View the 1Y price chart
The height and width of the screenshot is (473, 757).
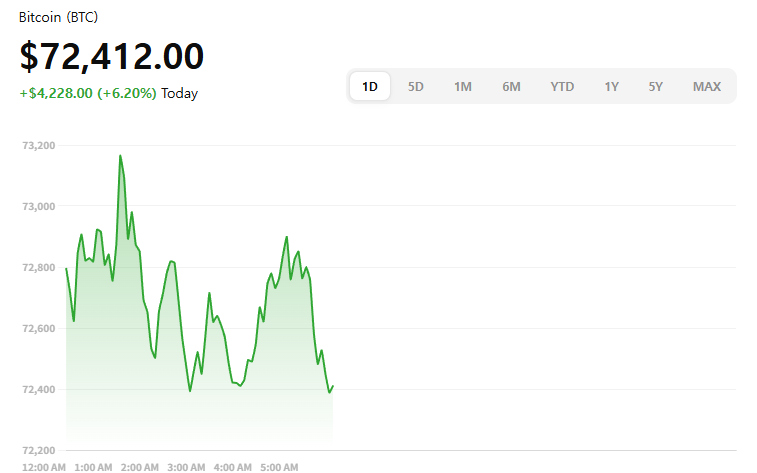pyautogui.click(x=611, y=87)
